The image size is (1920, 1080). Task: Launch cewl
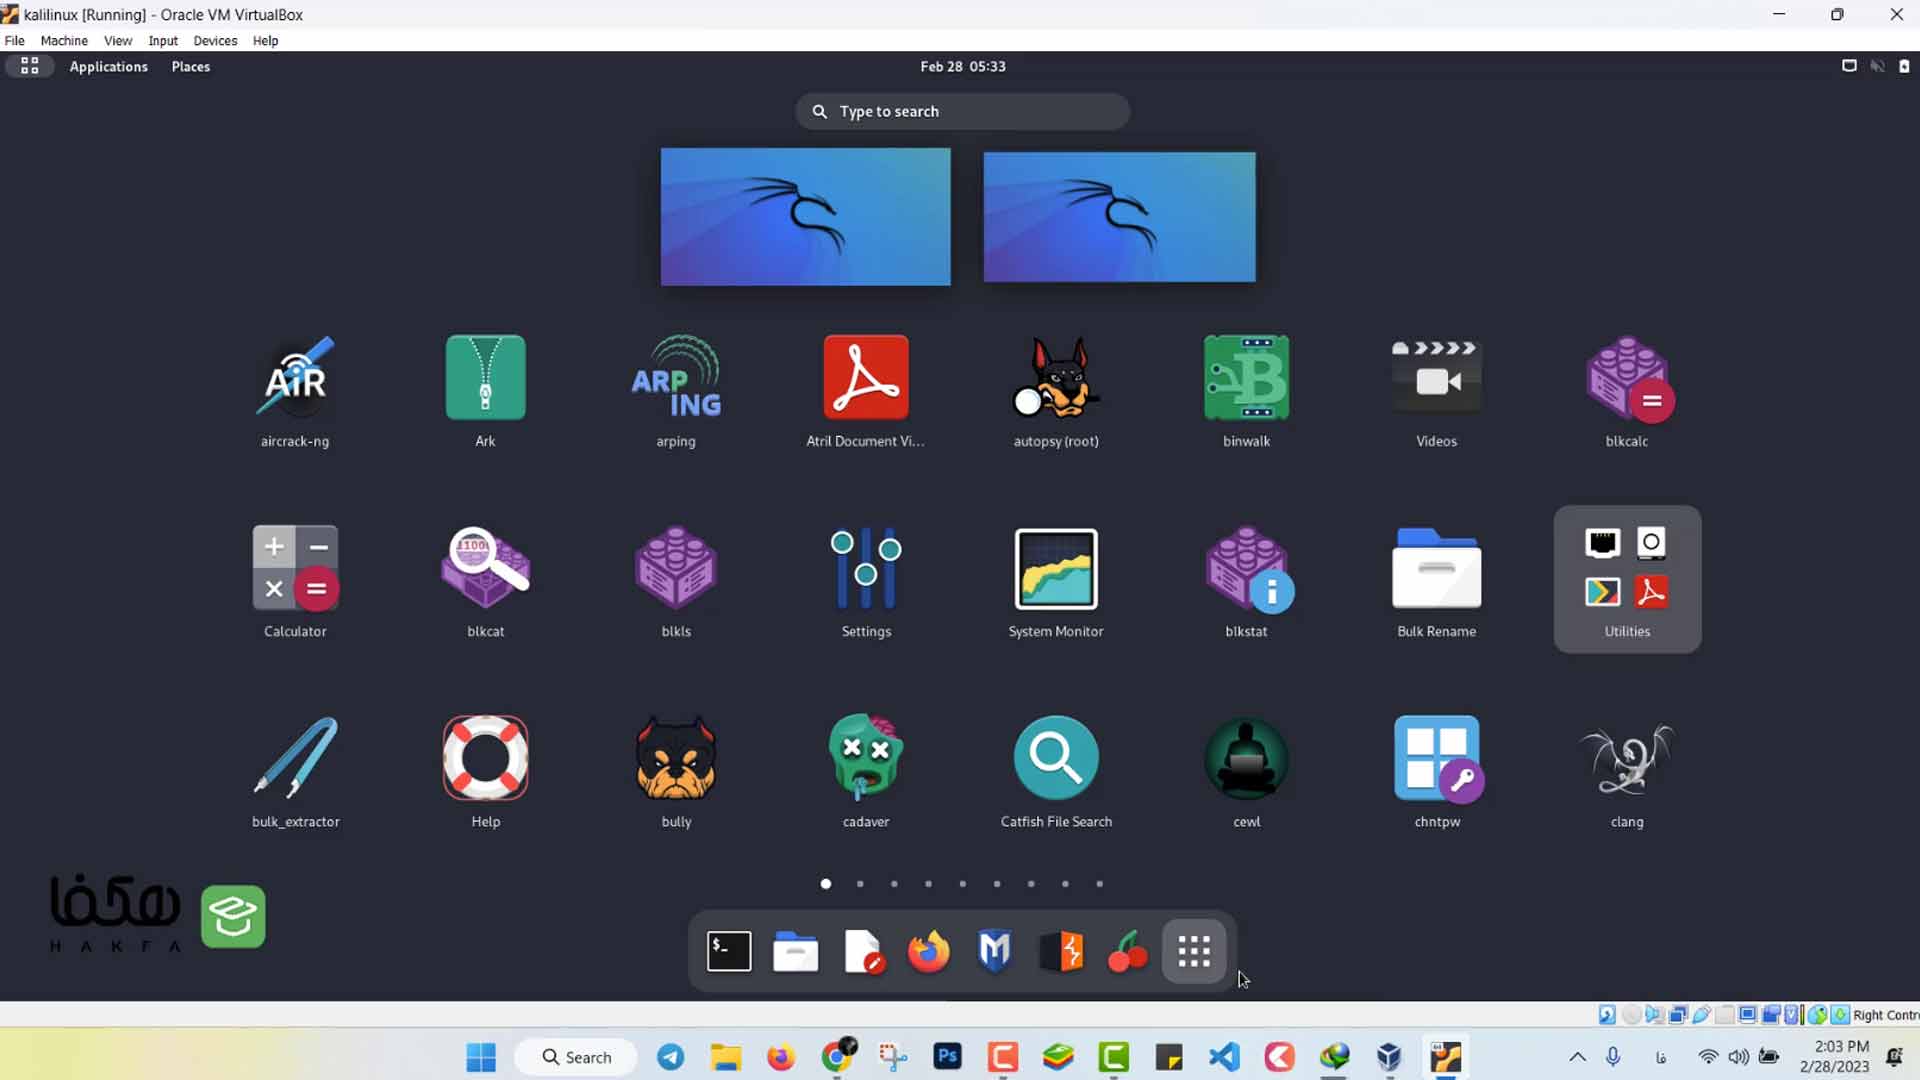(x=1246, y=772)
